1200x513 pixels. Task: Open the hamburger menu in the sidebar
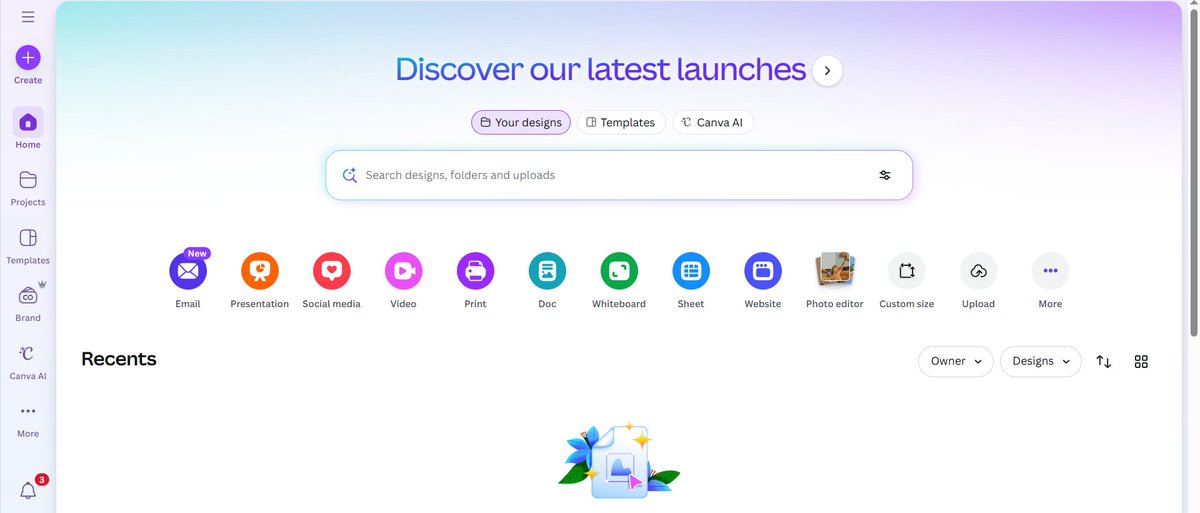28,17
